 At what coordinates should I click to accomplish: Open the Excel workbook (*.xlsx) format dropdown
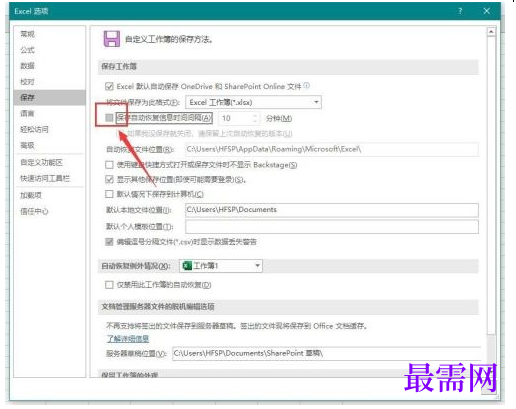253,102
